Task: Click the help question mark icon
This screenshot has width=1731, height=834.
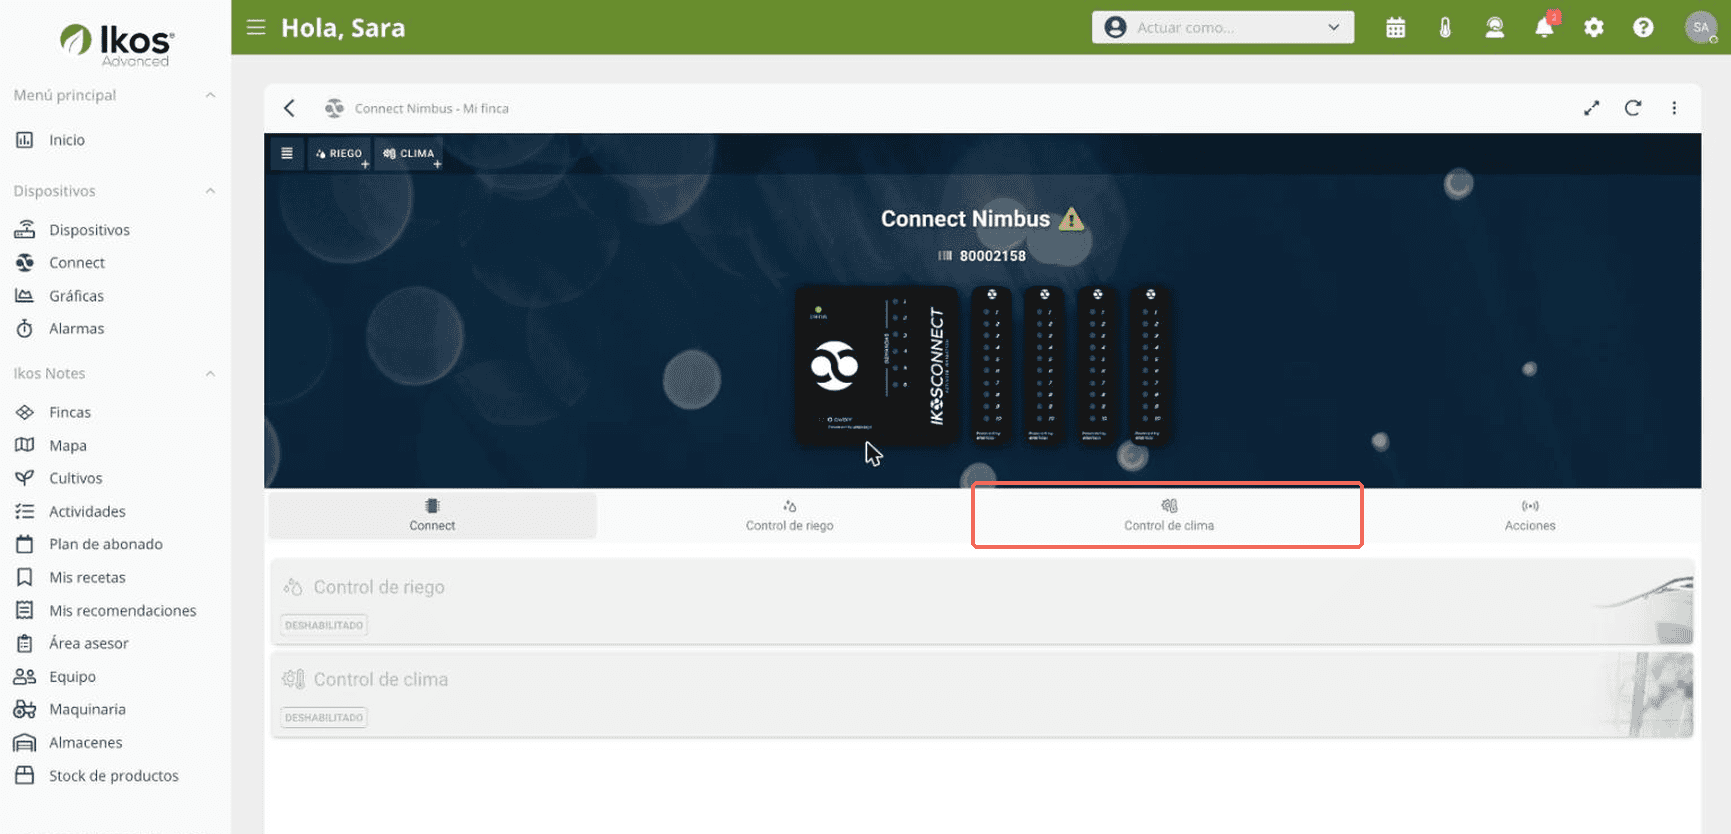Action: click(1643, 28)
